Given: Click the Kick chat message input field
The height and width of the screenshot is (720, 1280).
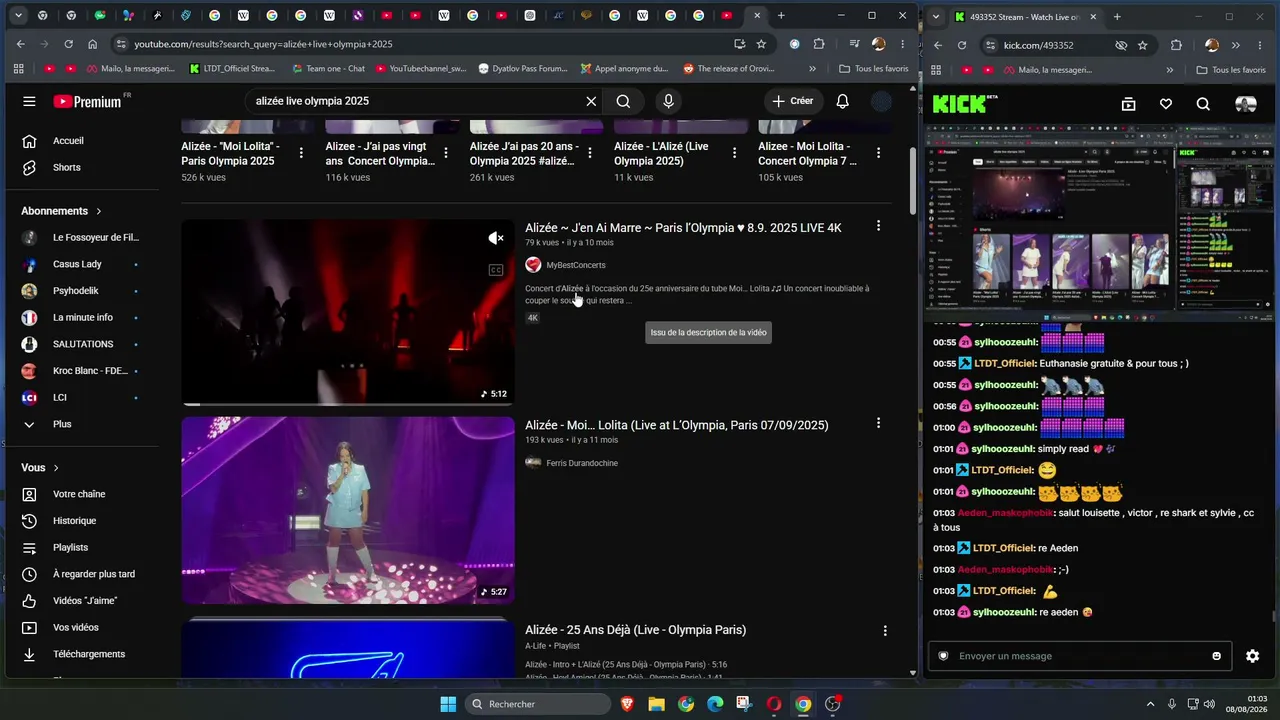Looking at the screenshot, I should point(1080,656).
